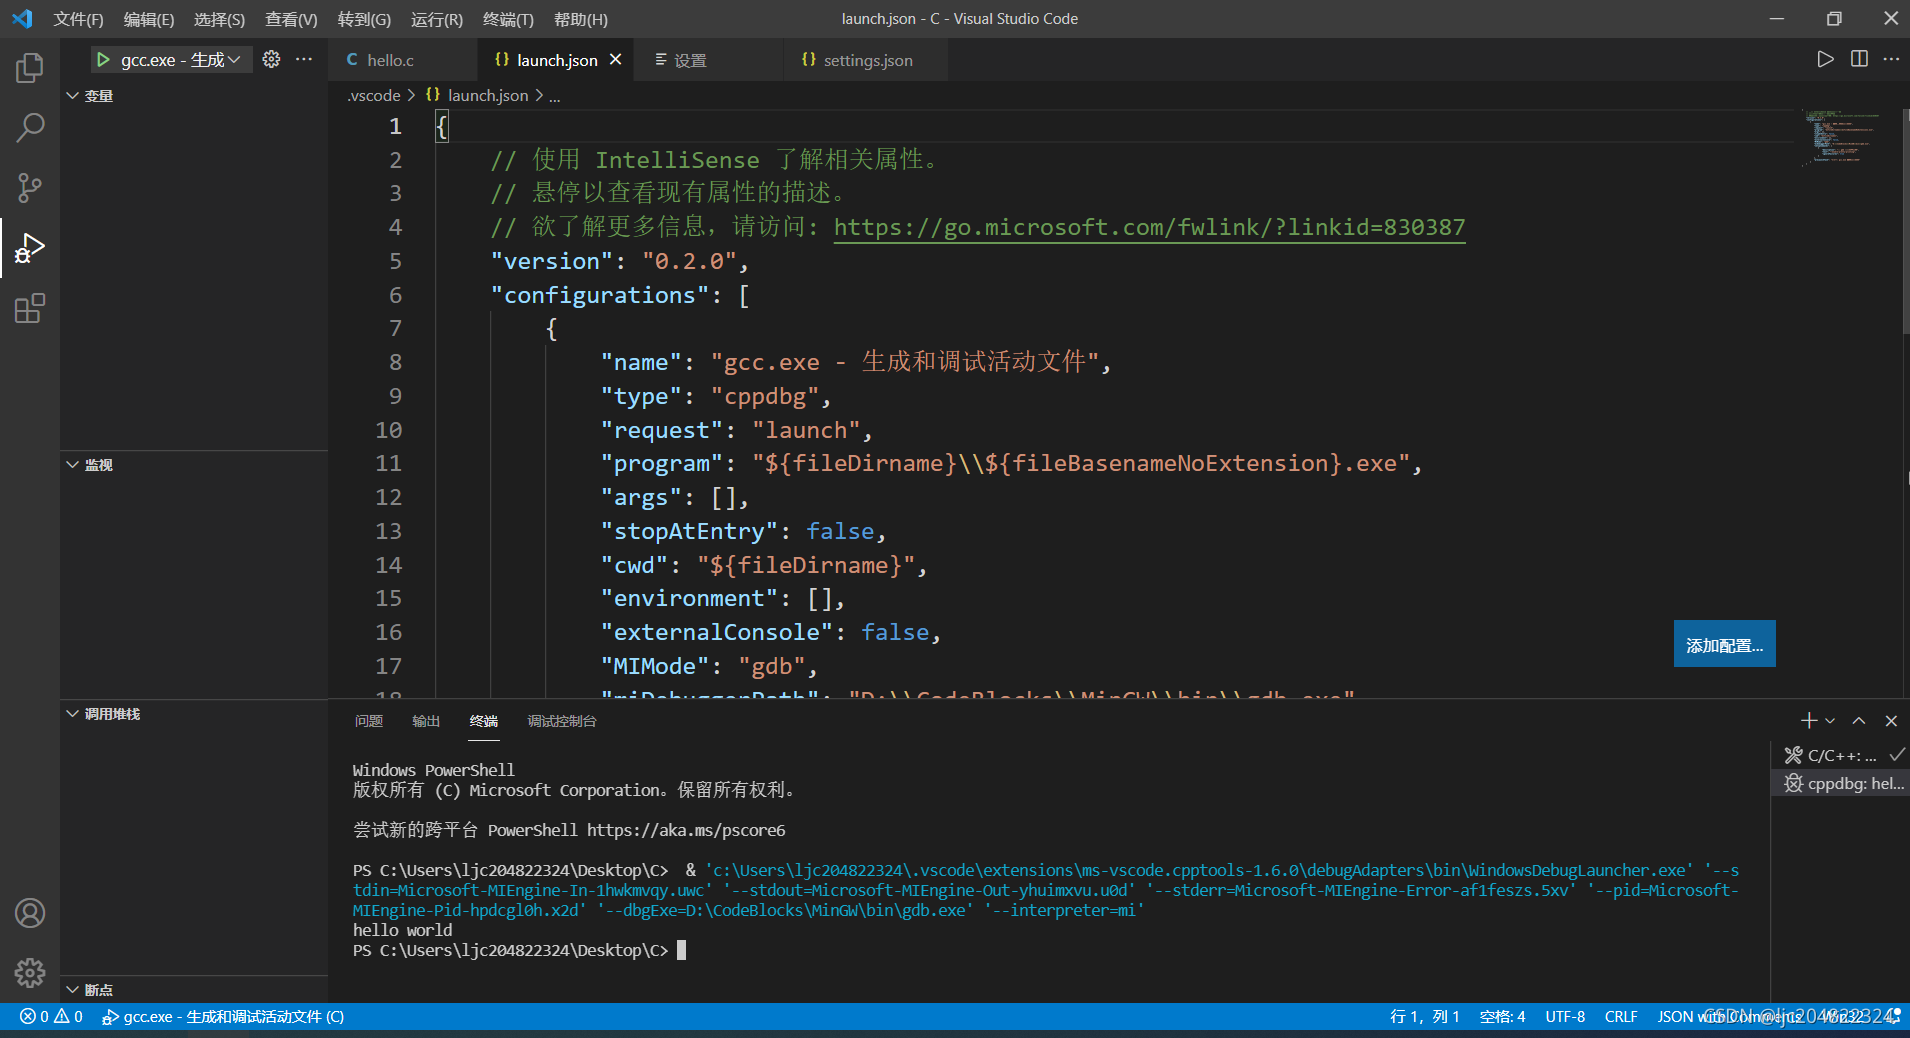Open the 编辑(E) menu
1910x1038 pixels.
click(149, 19)
